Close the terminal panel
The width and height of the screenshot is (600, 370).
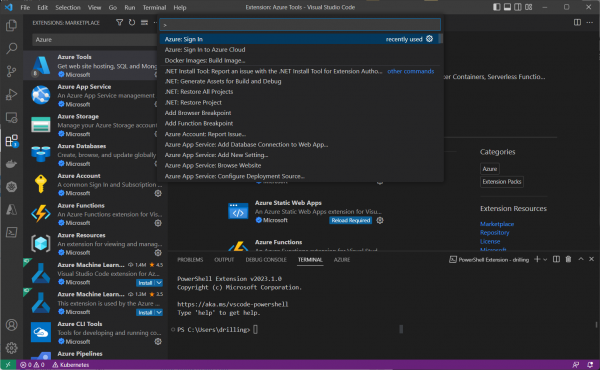(x=591, y=259)
